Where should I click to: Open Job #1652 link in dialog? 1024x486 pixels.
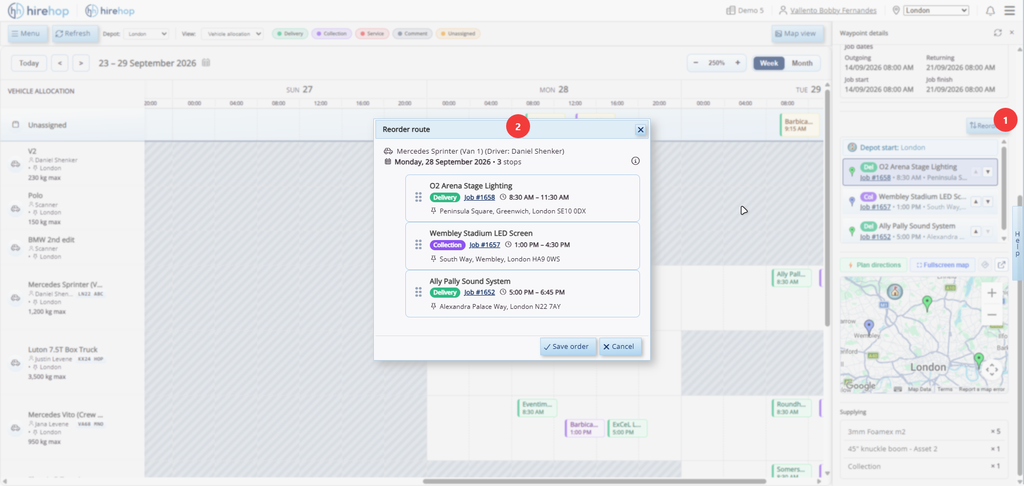coord(479,292)
